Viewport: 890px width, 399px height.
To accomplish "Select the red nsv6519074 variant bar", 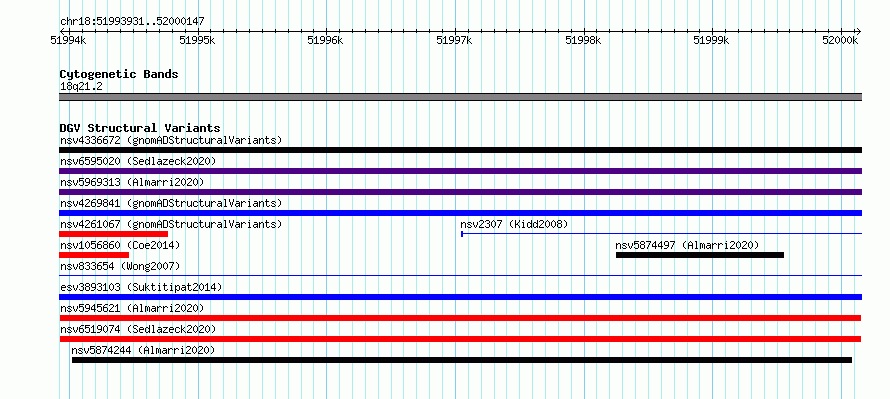I will [460, 339].
